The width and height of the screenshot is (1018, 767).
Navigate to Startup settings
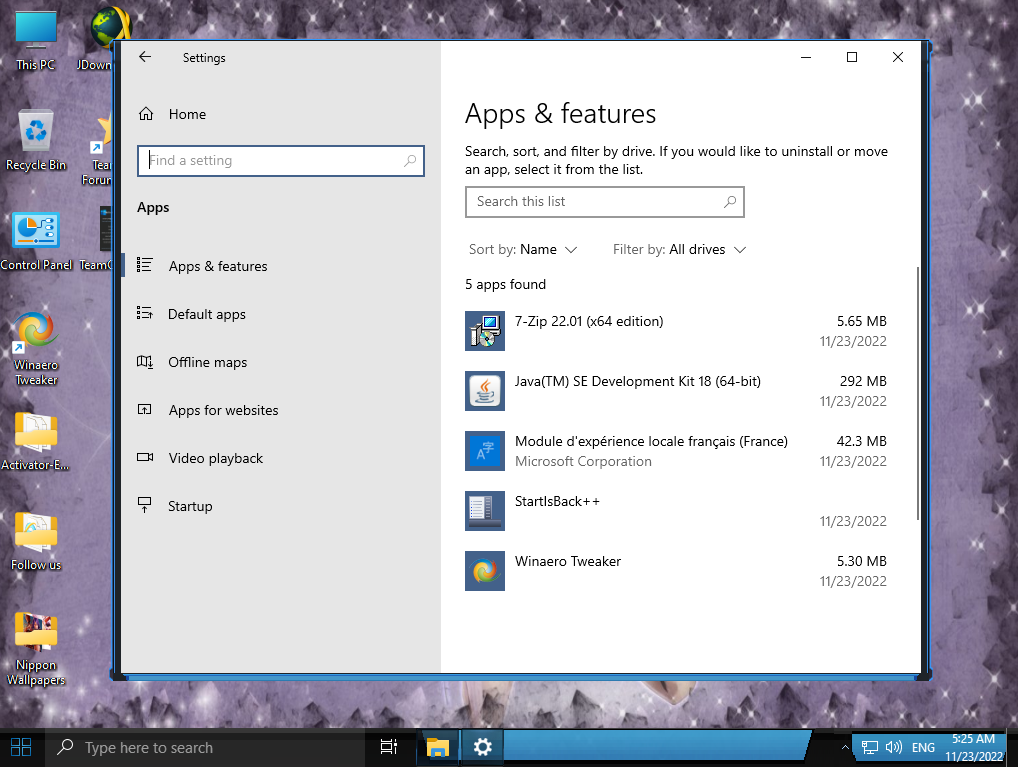point(190,506)
